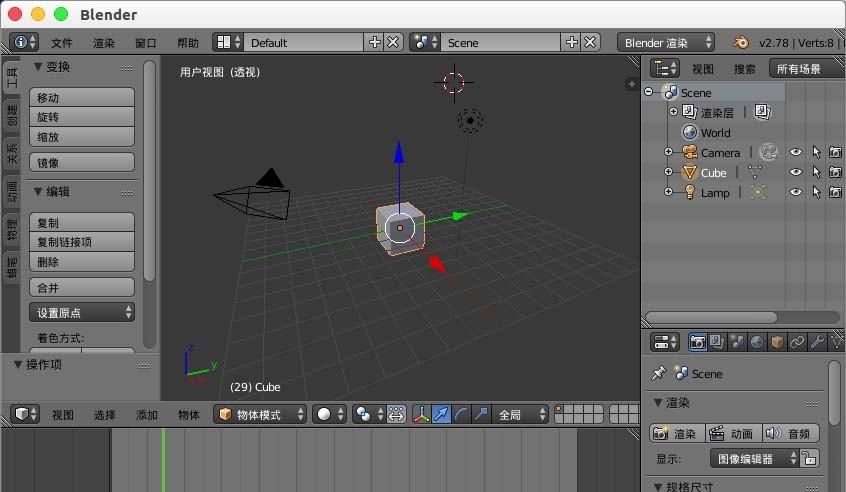Image resolution: width=846 pixels, height=492 pixels.
Task: Open the Render properties camera tab
Action: pos(697,342)
